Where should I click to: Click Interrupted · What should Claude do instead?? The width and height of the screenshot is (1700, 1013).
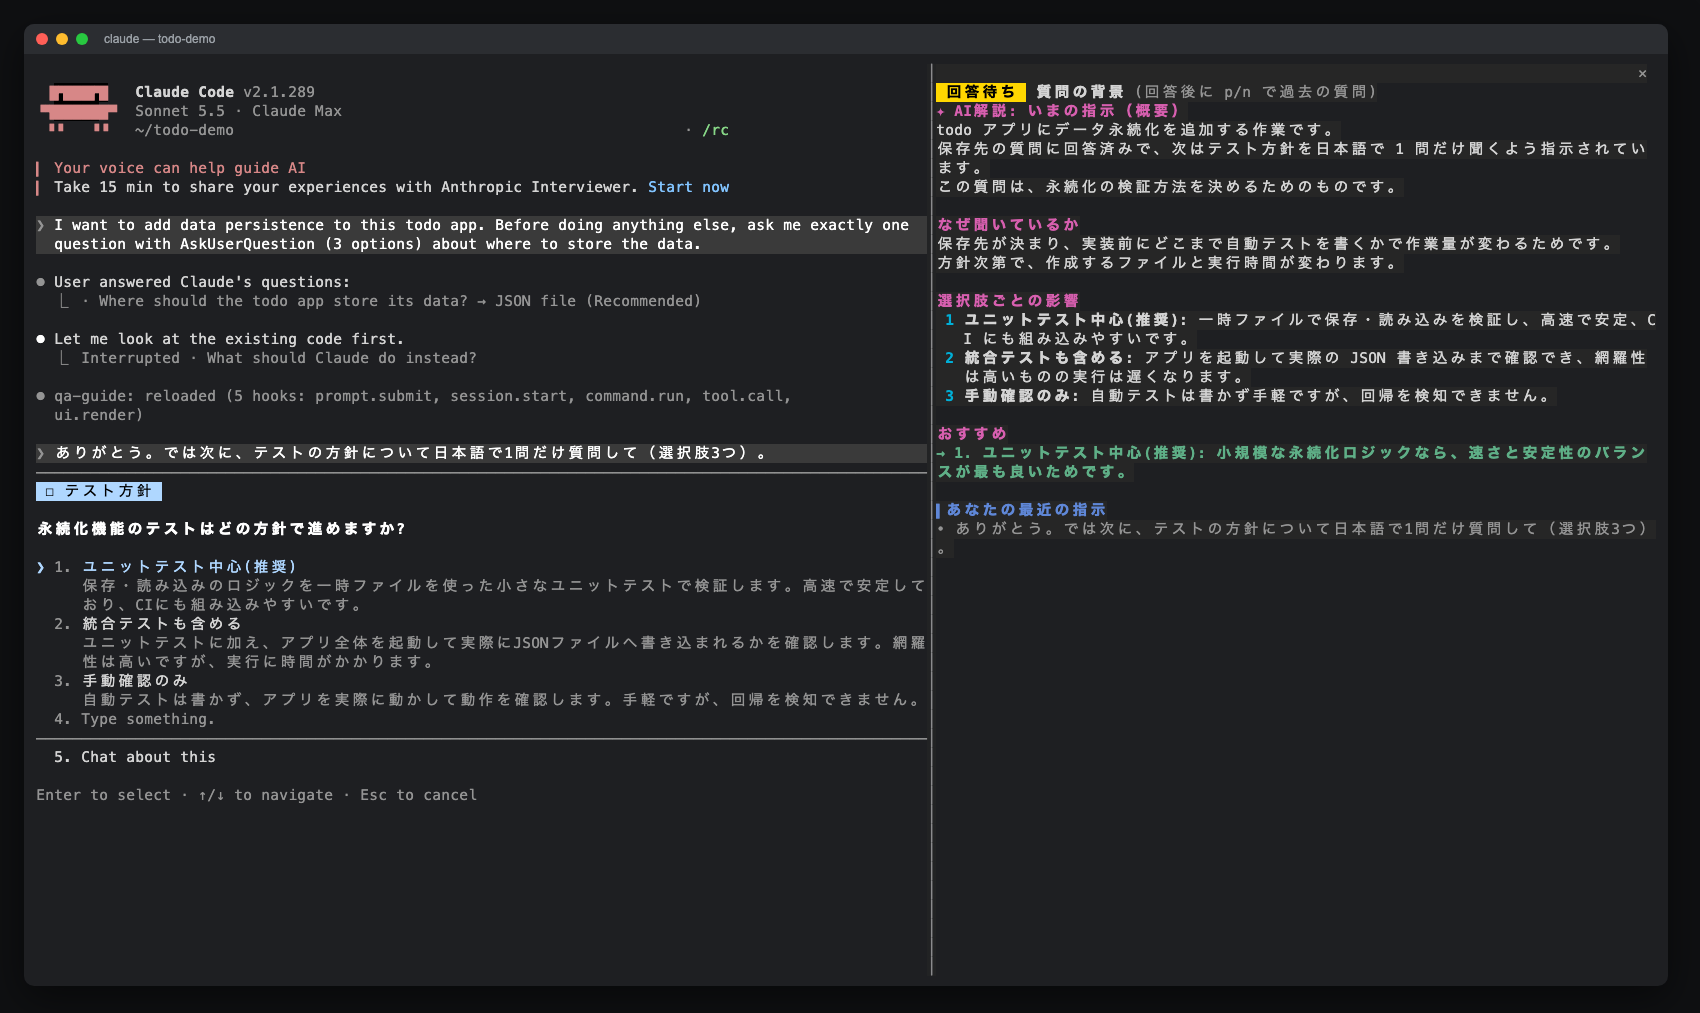pyautogui.click(x=279, y=358)
